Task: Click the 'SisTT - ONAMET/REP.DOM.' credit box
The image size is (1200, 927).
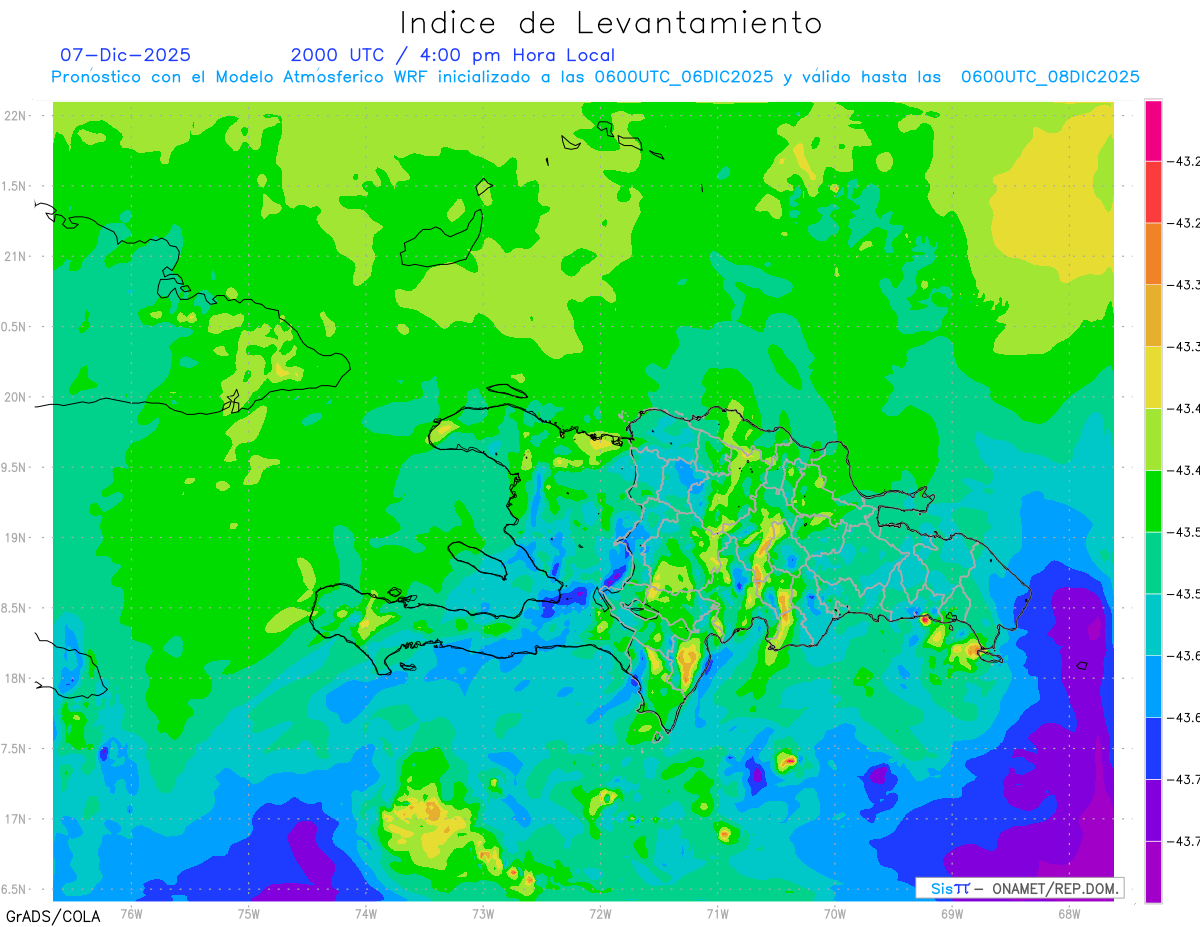Action: click(x=1020, y=888)
